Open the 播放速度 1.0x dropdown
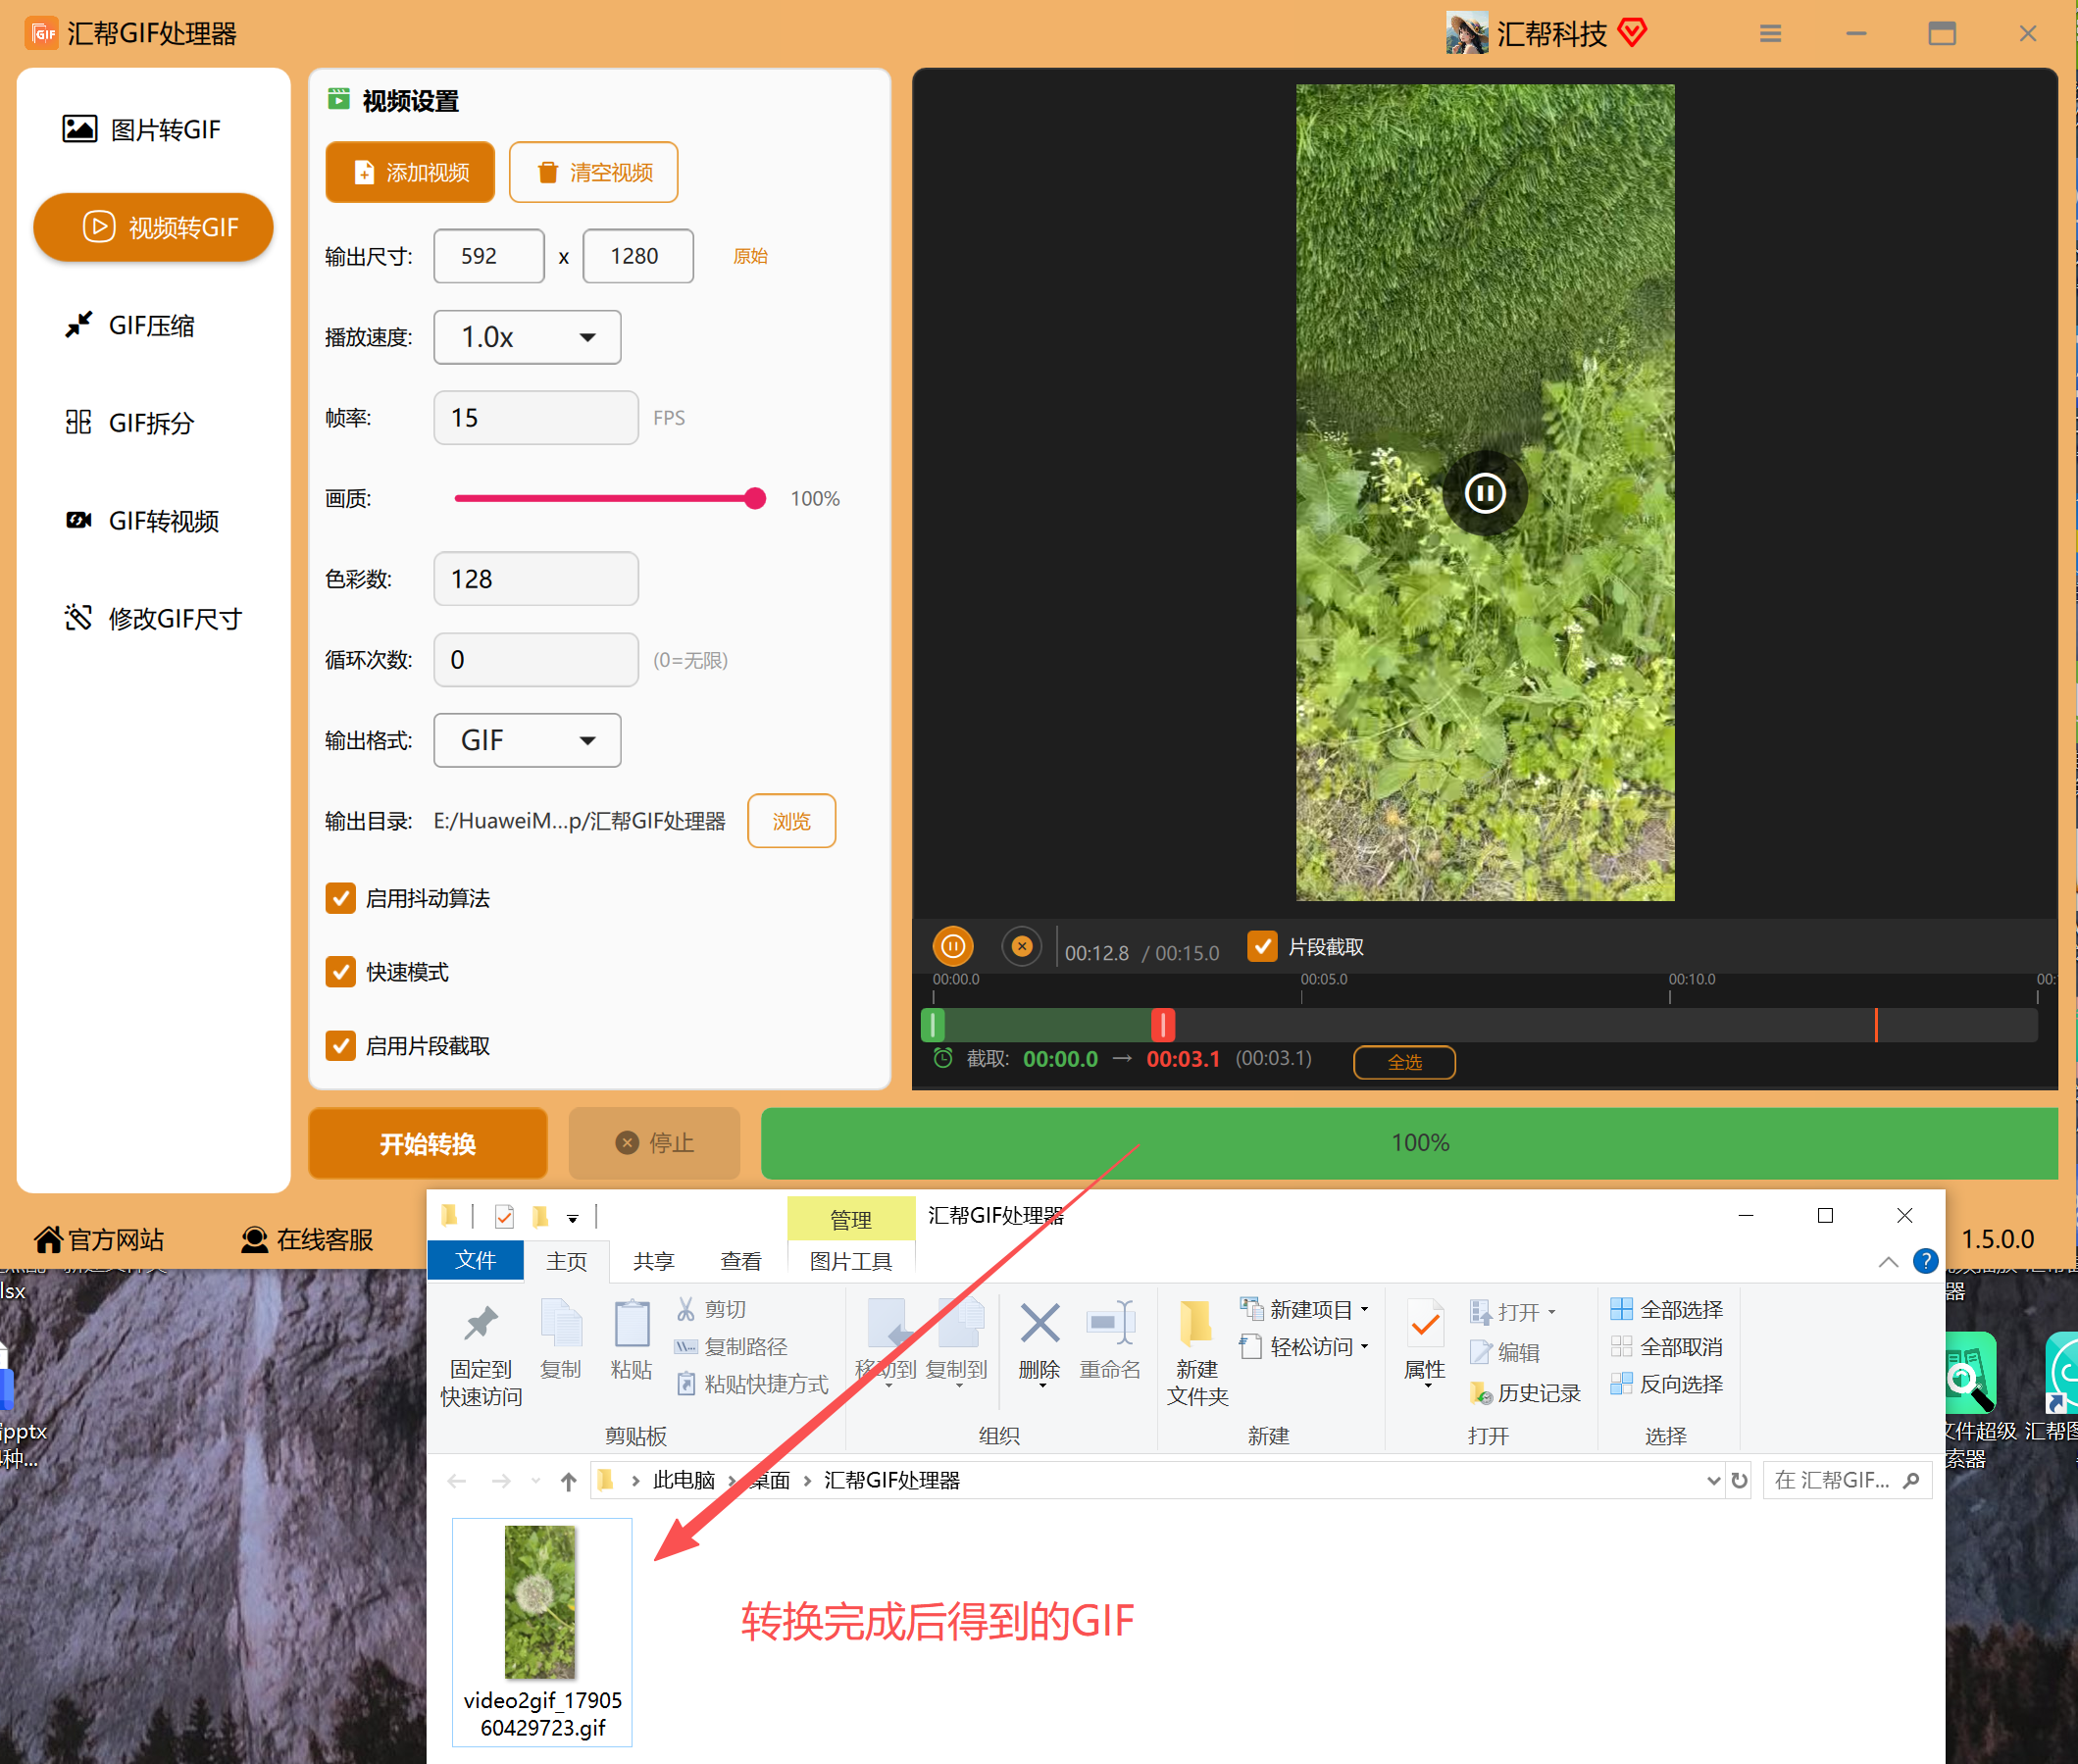The height and width of the screenshot is (1764, 2078). click(x=527, y=337)
